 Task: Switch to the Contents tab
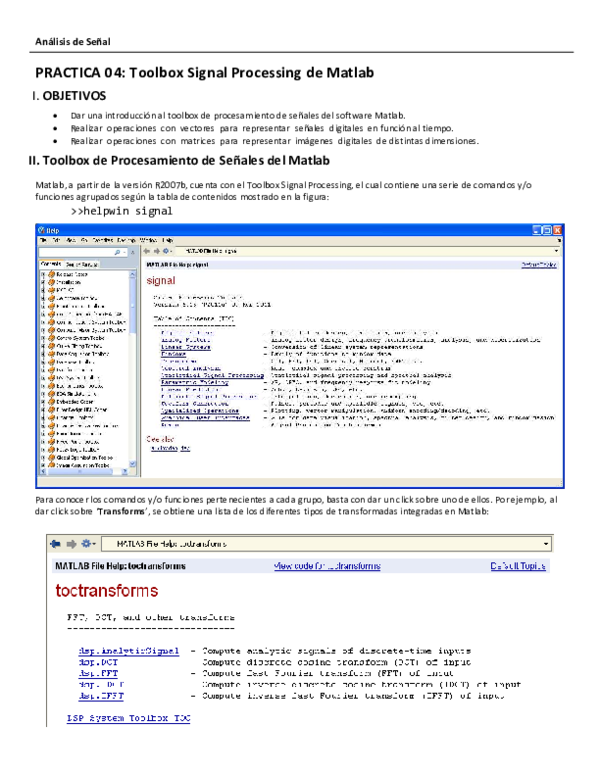[50, 264]
